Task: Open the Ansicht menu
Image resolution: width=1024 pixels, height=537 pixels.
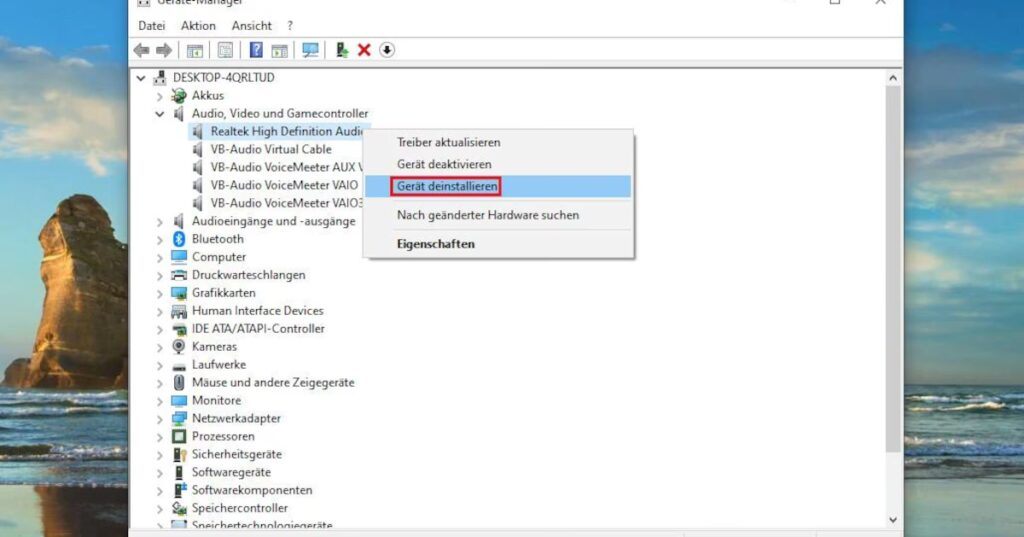Action: [251, 25]
